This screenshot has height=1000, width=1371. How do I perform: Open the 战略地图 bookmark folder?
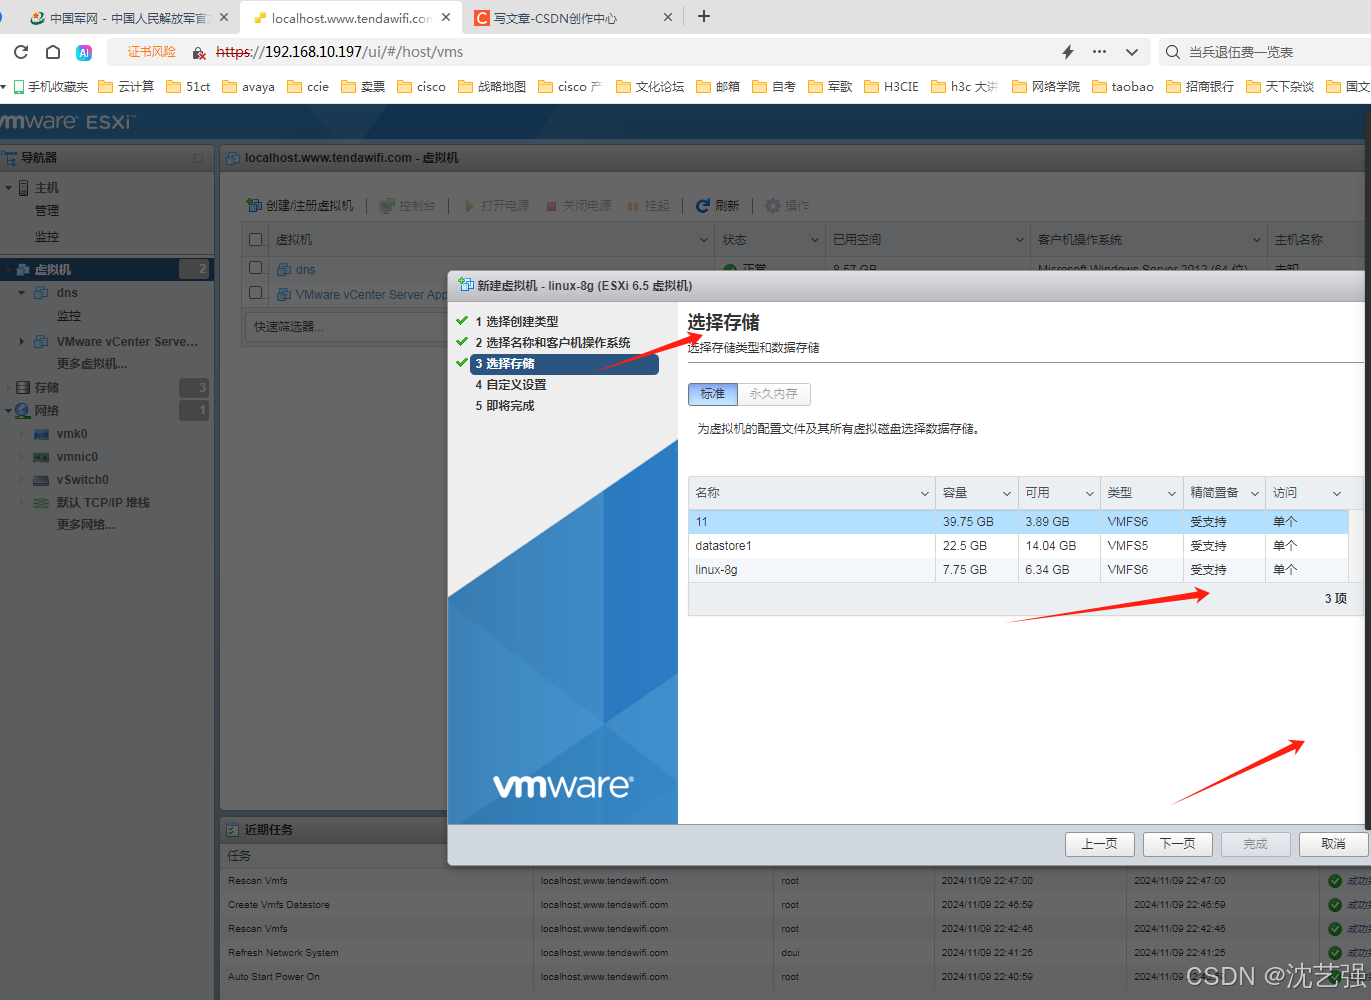click(492, 87)
